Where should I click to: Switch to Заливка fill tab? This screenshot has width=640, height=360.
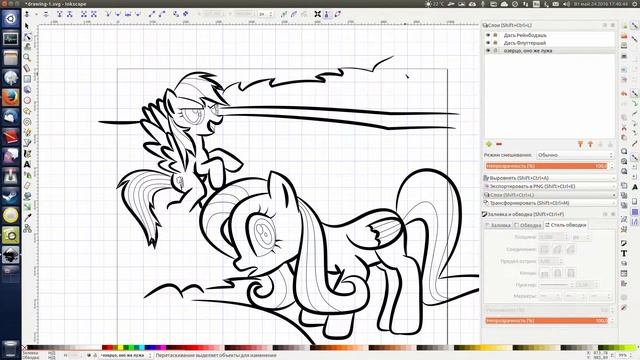[498, 225]
